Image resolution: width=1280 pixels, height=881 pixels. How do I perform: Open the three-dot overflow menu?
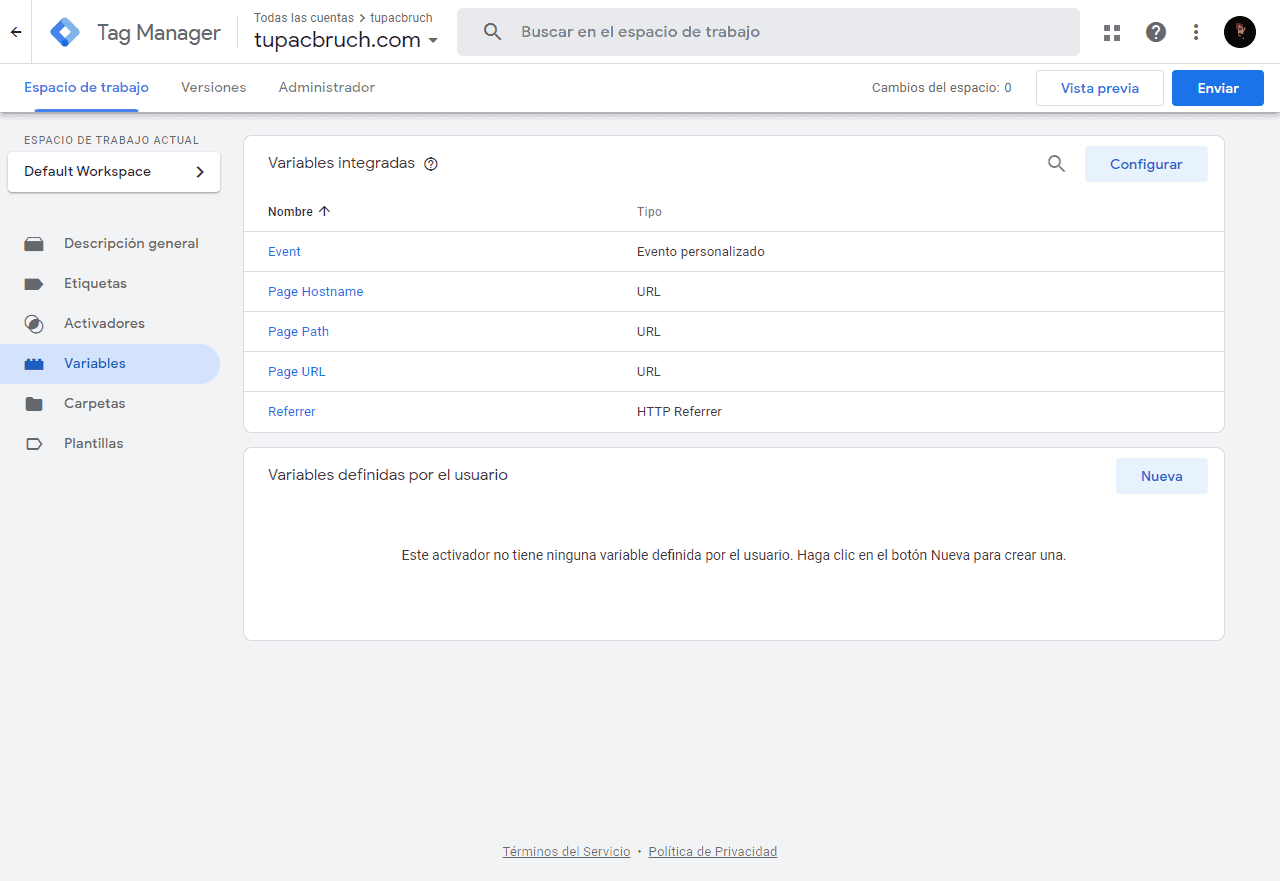click(1196, 32)
